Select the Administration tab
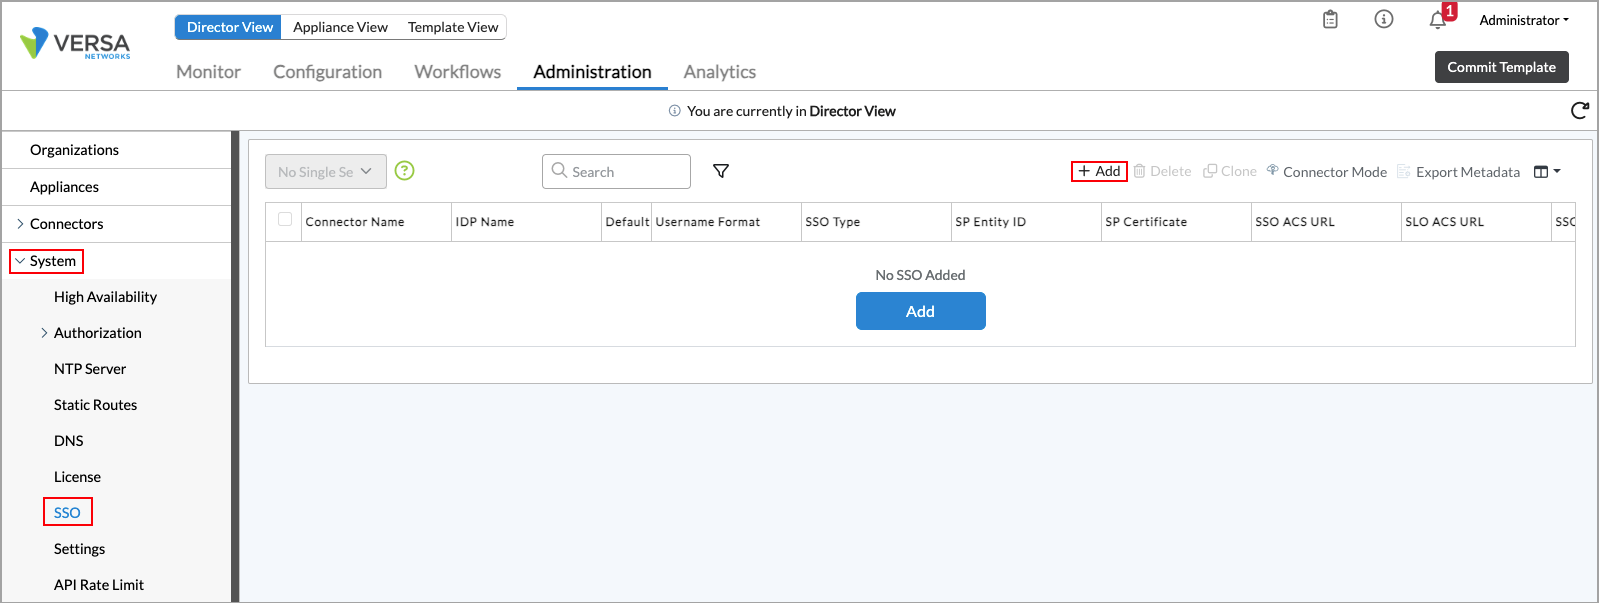 pyautogui.click(x=592, y=72)
